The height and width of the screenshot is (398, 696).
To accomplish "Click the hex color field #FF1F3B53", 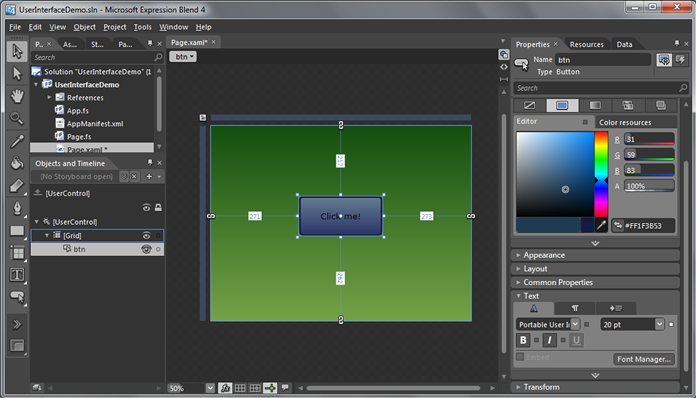I will 643,225.
